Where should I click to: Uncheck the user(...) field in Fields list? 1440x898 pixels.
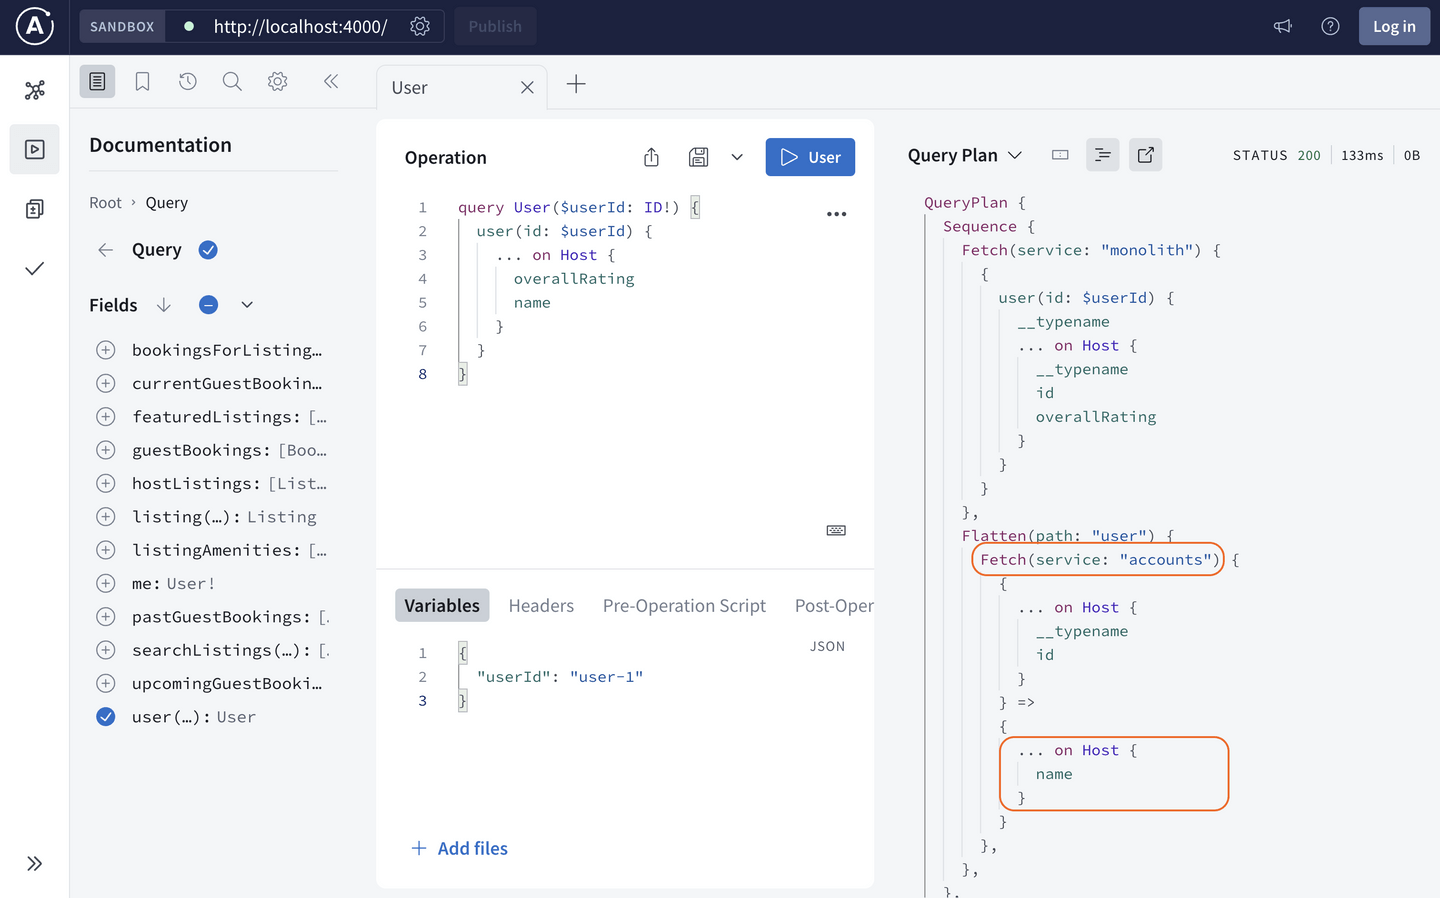click(106, 716)
